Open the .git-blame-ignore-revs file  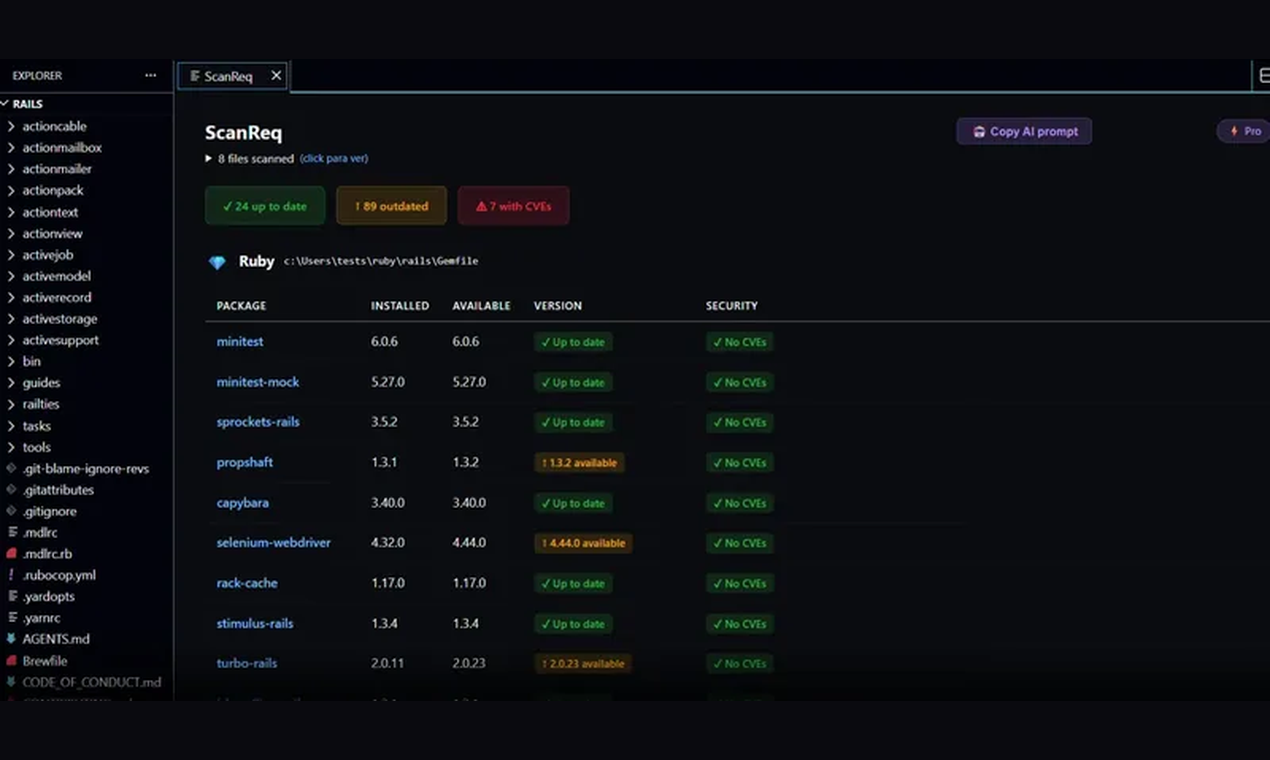coord(86,468)
